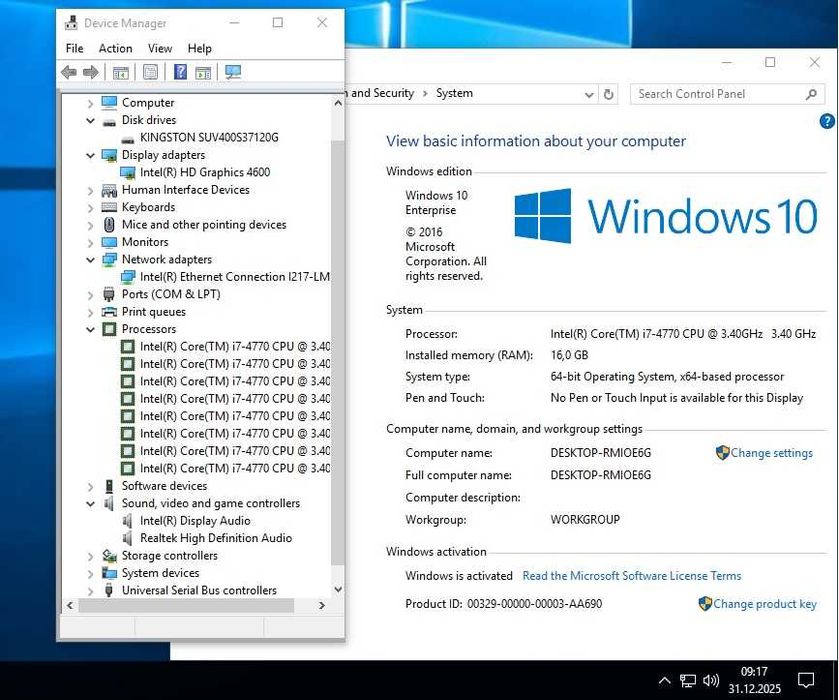Select Intel(R) Display Audio device

[x=195, y=521]
